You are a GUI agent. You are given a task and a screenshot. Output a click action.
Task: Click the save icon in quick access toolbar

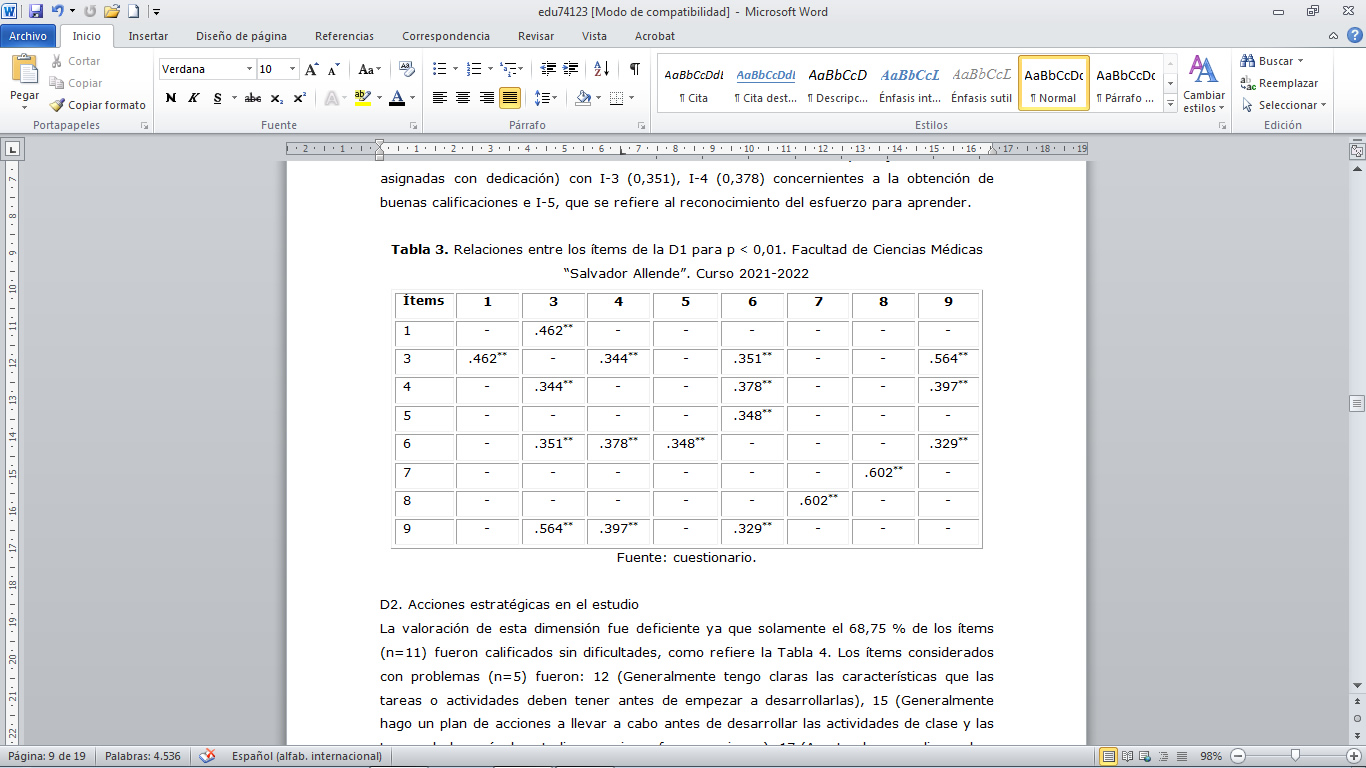tap(36, 11)
